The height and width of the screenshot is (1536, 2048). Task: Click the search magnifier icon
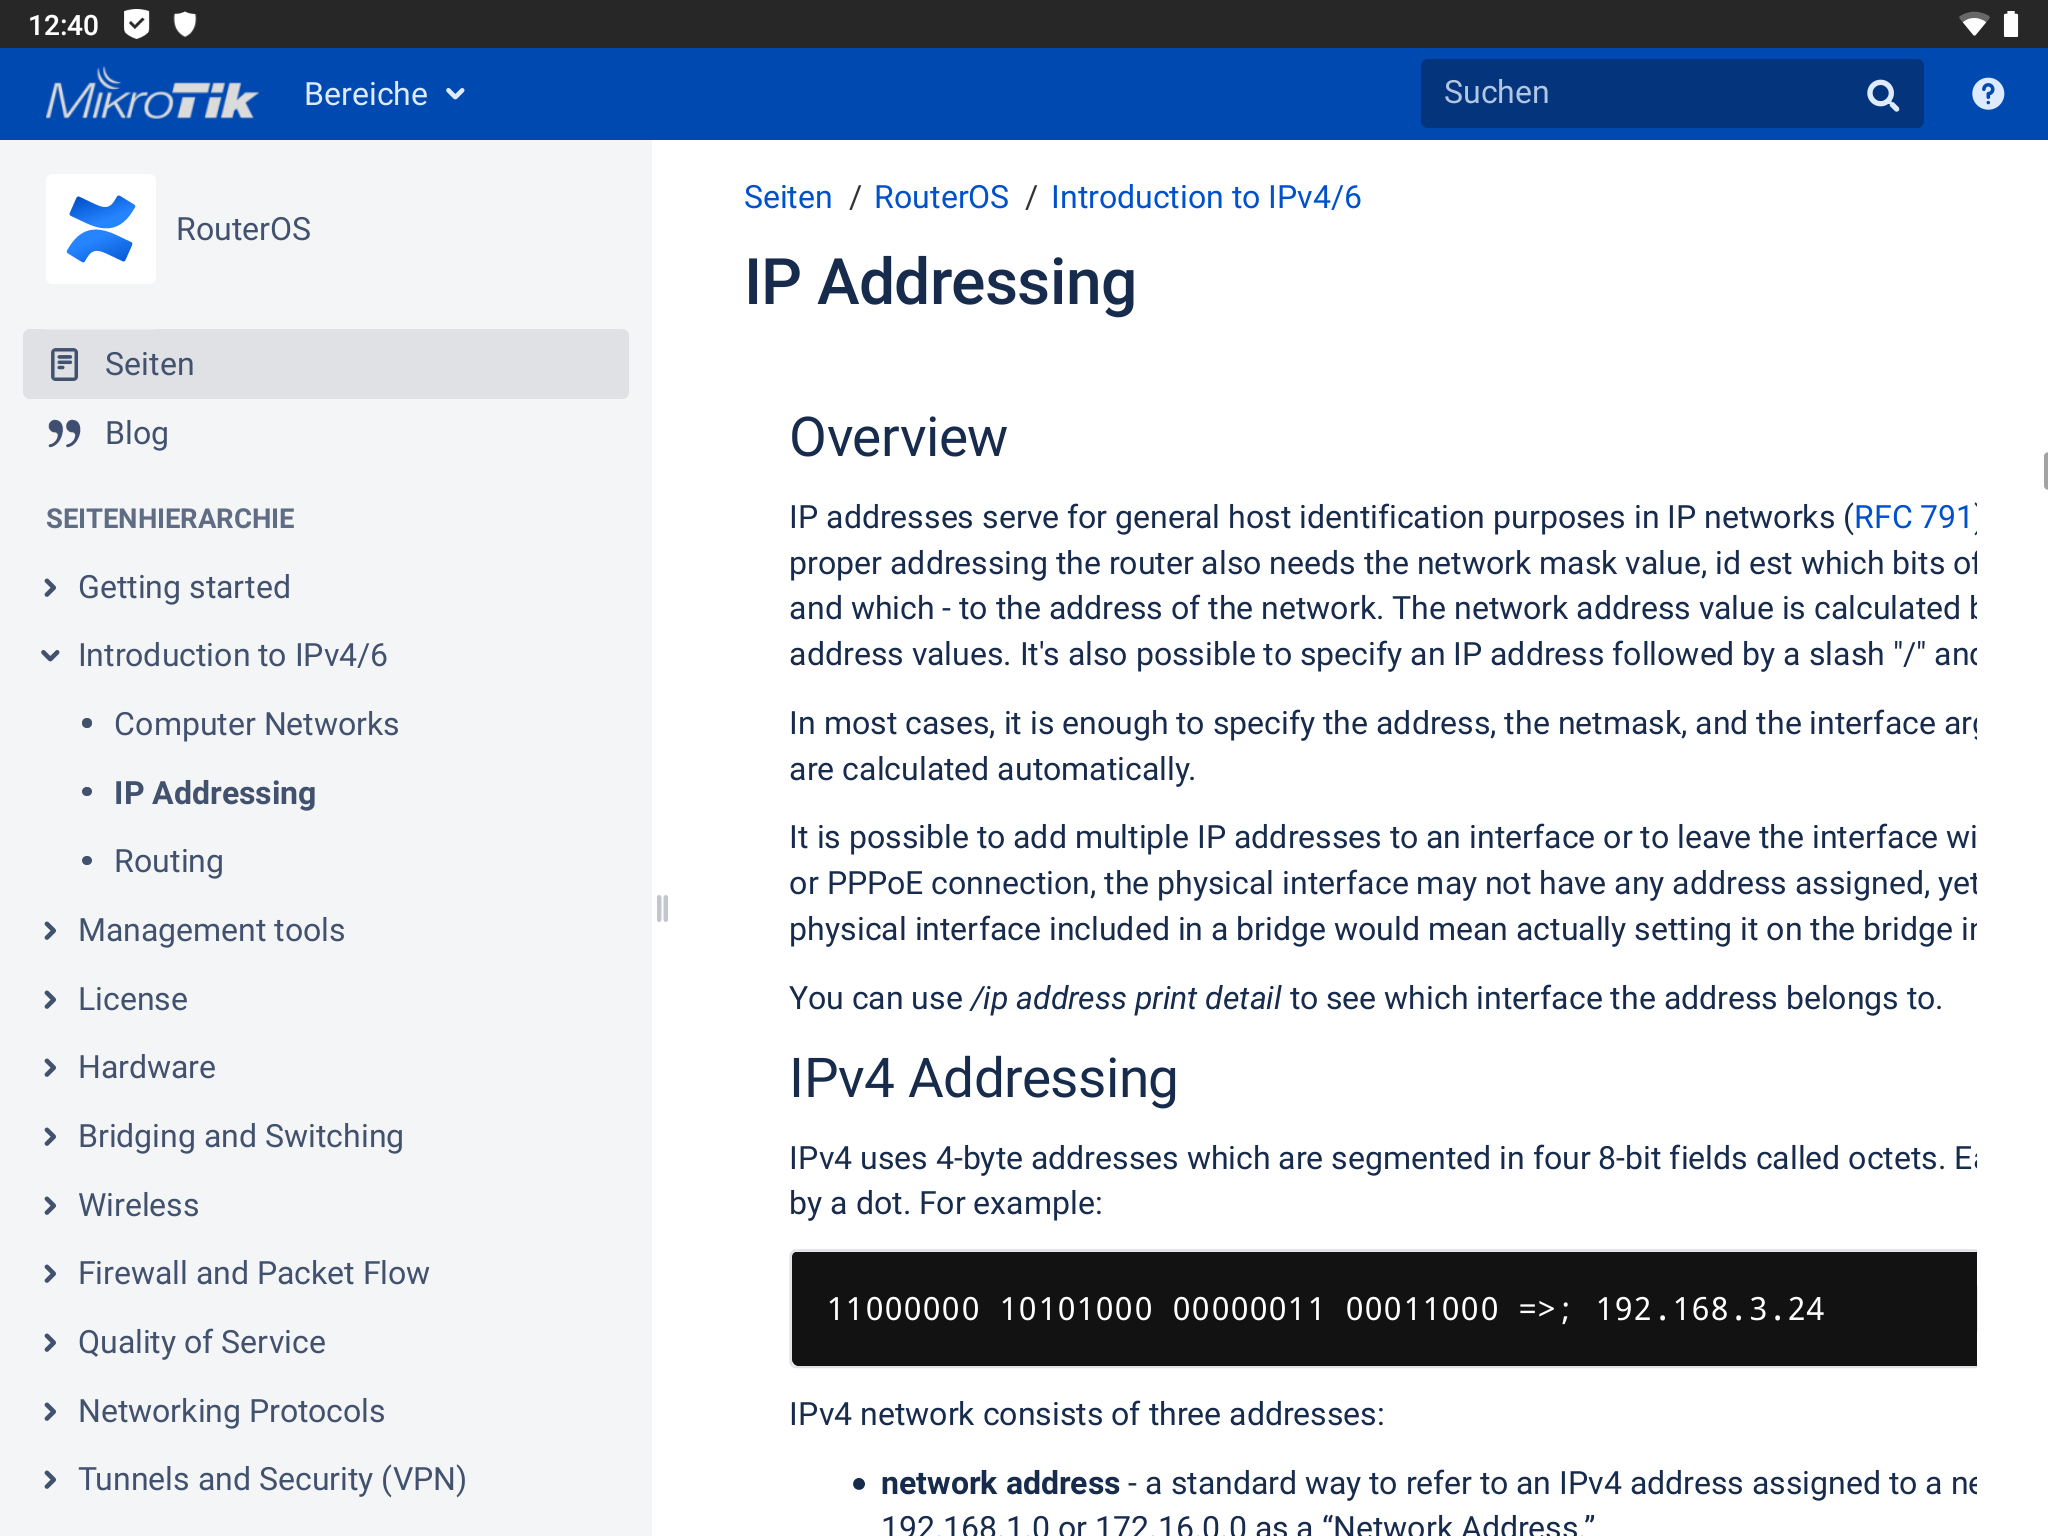[x=1882, y=95]
